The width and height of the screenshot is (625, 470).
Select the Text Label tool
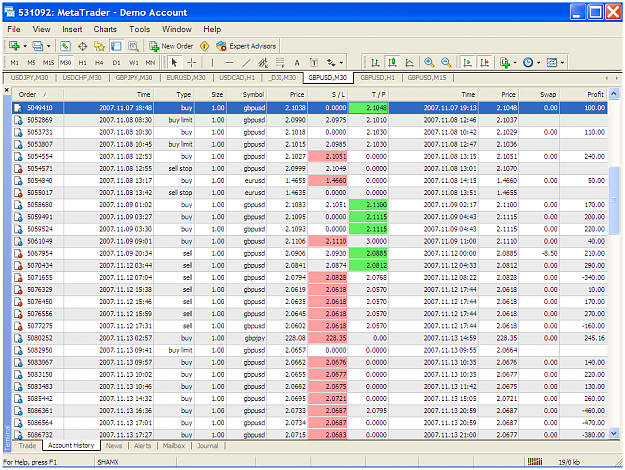[314, 63]
